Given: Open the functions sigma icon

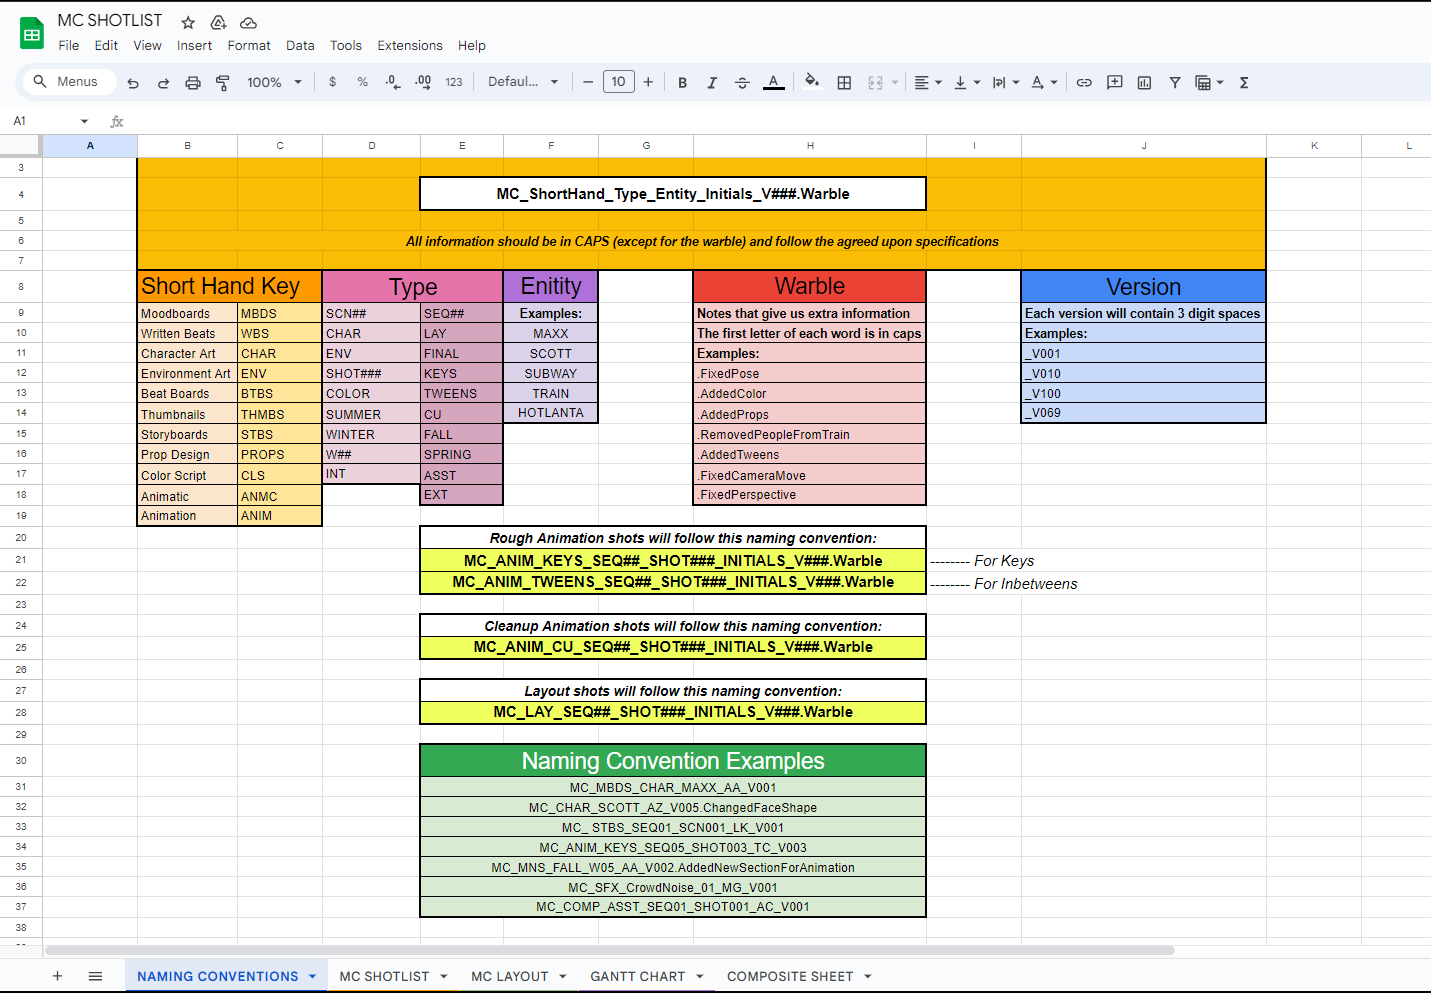Looking at the screenshot, I should click(x=1244, y=83).
